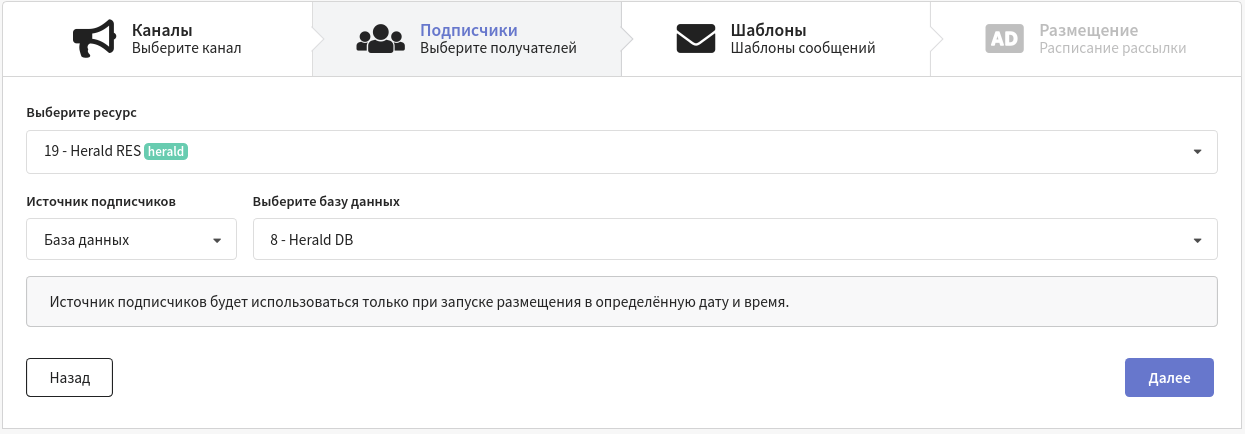
Task: Click the Subscribers people group icon
Action: point(380,39)
